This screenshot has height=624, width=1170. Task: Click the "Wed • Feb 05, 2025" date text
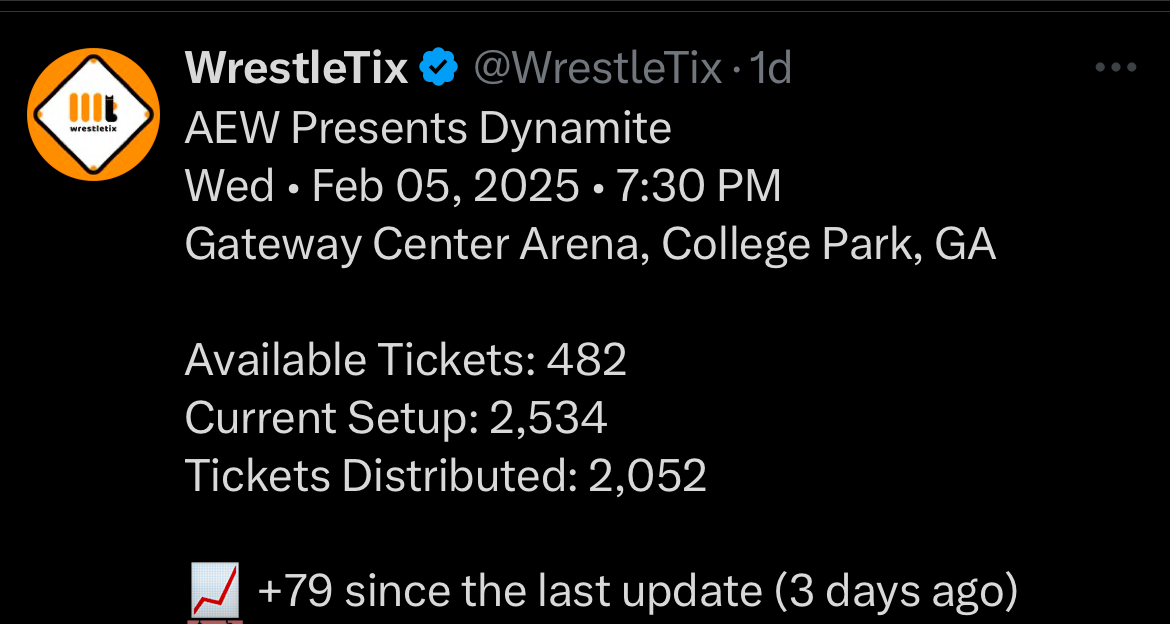[x=382, y=187]
